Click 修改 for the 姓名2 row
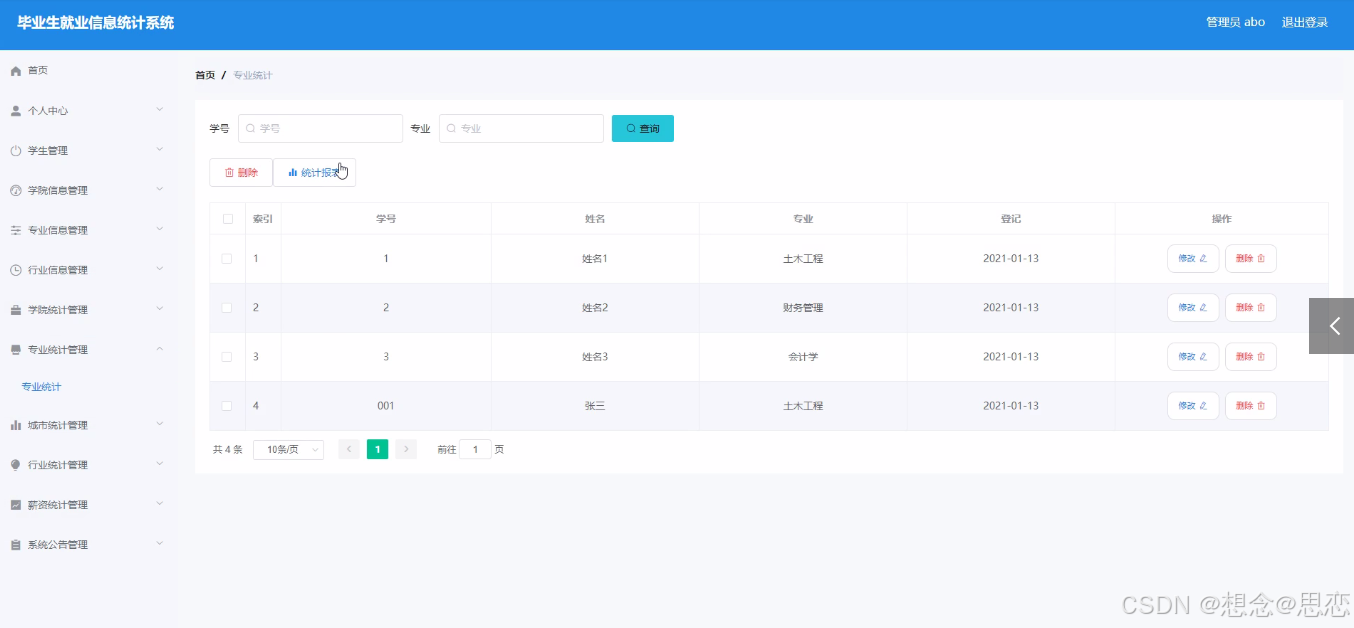 tap(1193, 308)
